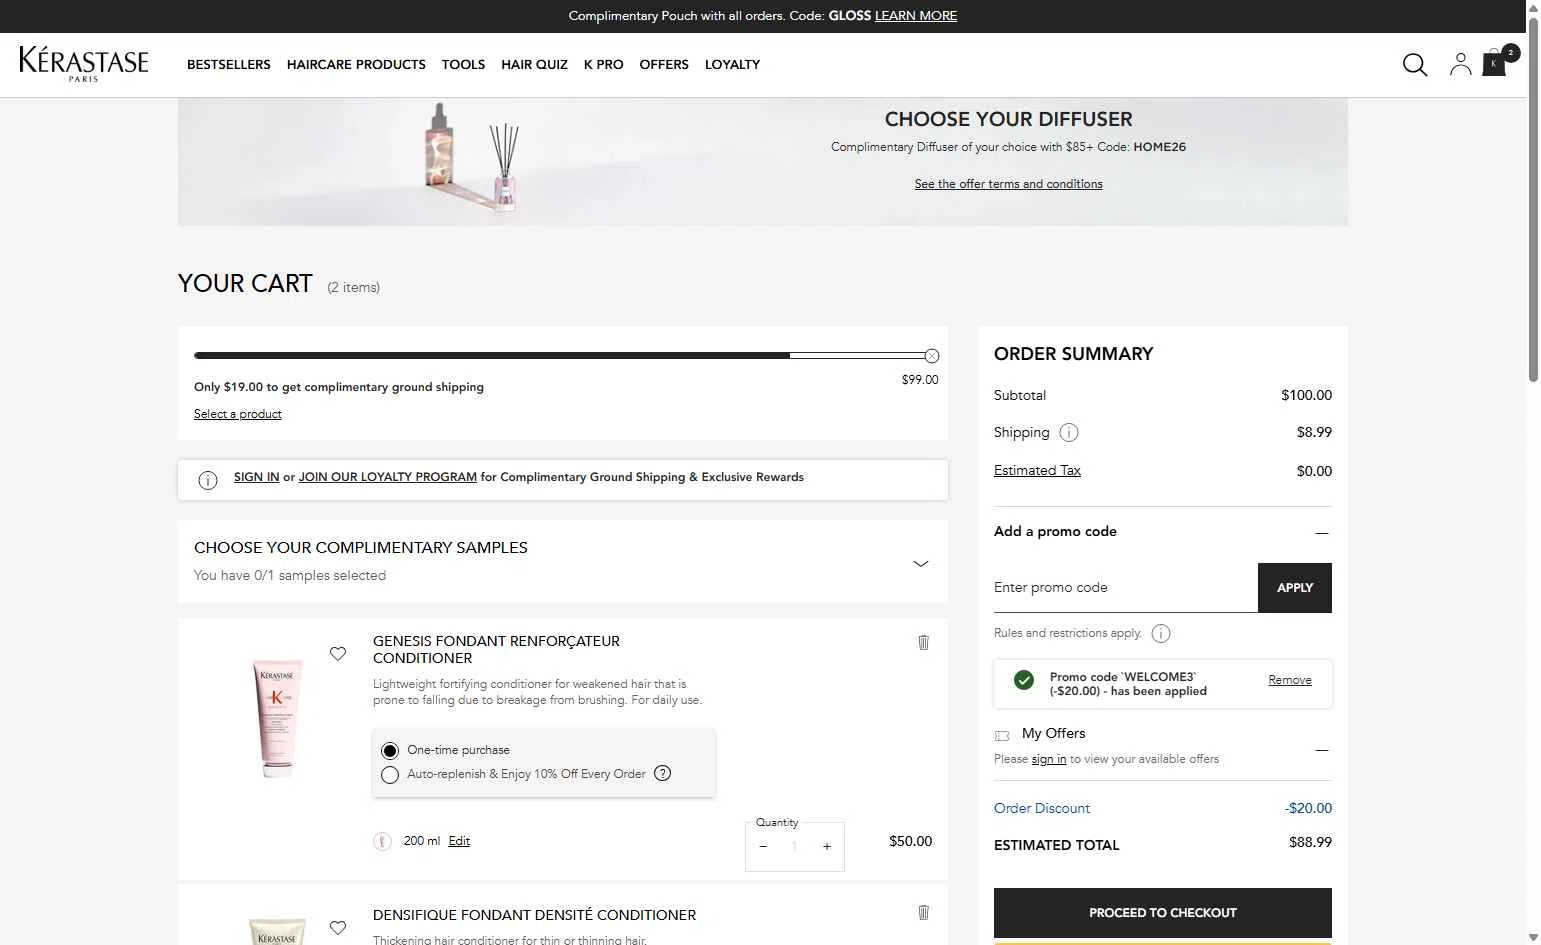Image resolution: width=1541 pixels, height=945 pixels.
Task: Click the page vertical scrollbar
Action: [x=1534, y=200]
